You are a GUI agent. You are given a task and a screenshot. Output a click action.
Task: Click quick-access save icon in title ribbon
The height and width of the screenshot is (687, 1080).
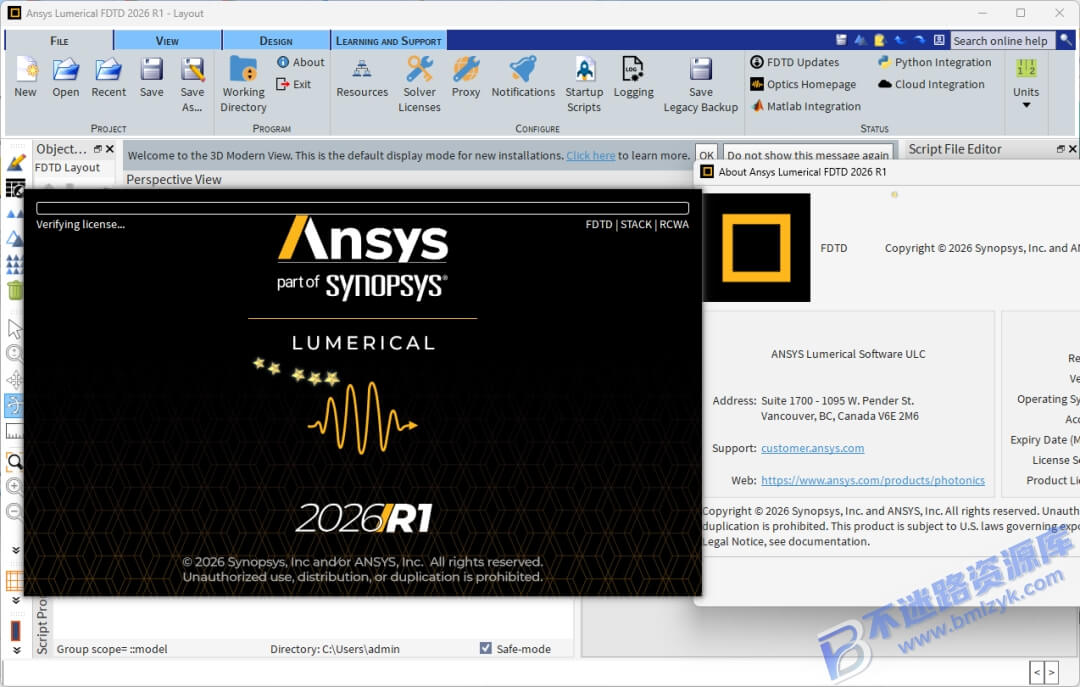[841, 40]
